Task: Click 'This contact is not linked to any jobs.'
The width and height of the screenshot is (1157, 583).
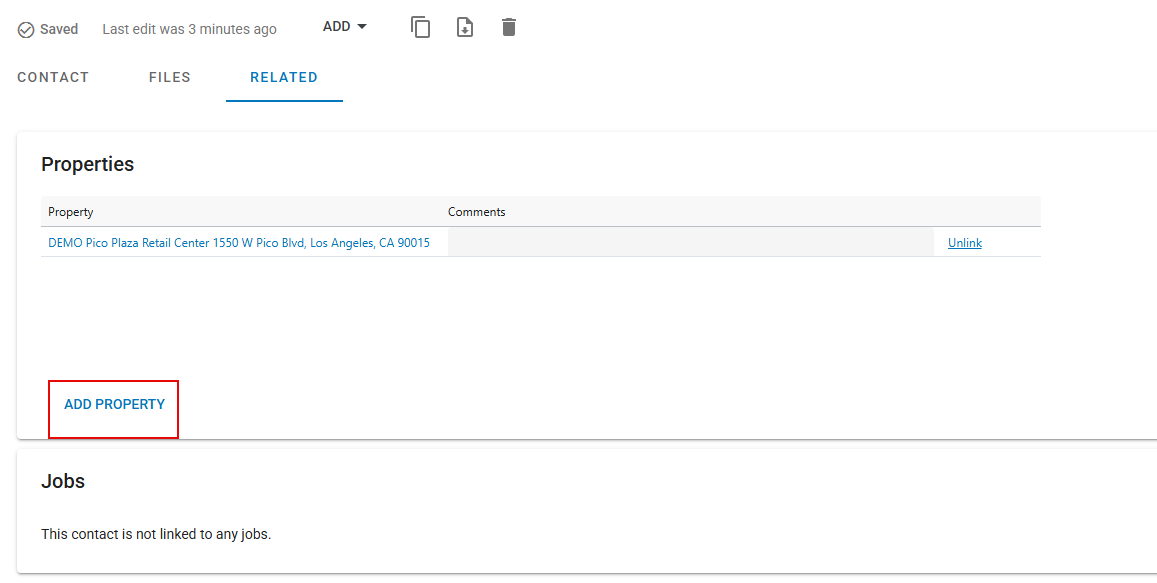Action: (156, 534)
